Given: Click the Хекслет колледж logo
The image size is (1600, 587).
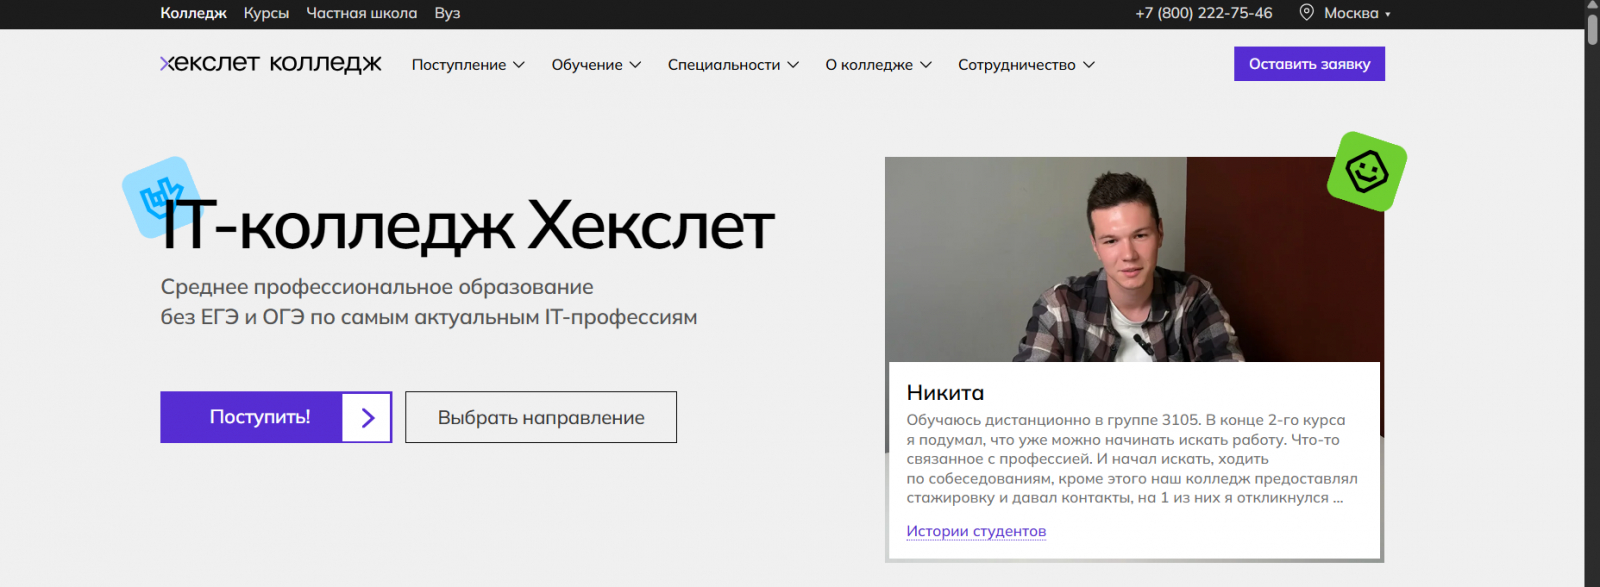Looking at the screenshot, I should click(x=271, y=63).
